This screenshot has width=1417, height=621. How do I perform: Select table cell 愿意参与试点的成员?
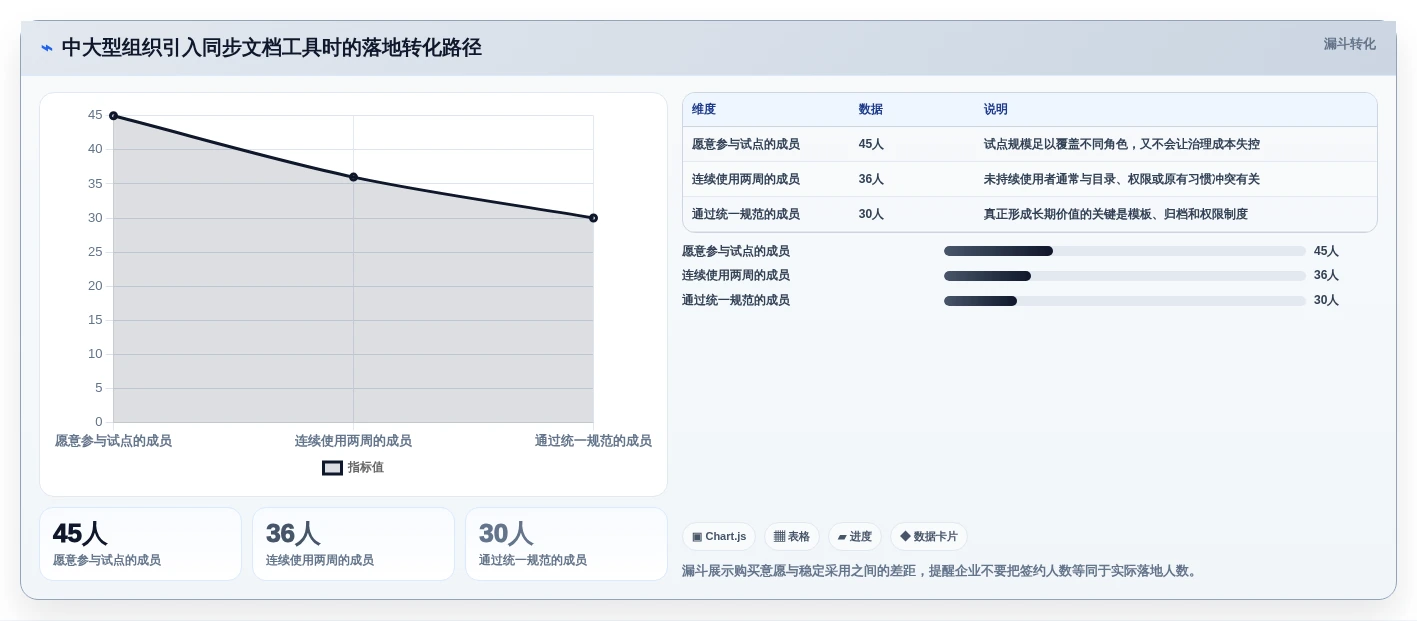[746, 145]
